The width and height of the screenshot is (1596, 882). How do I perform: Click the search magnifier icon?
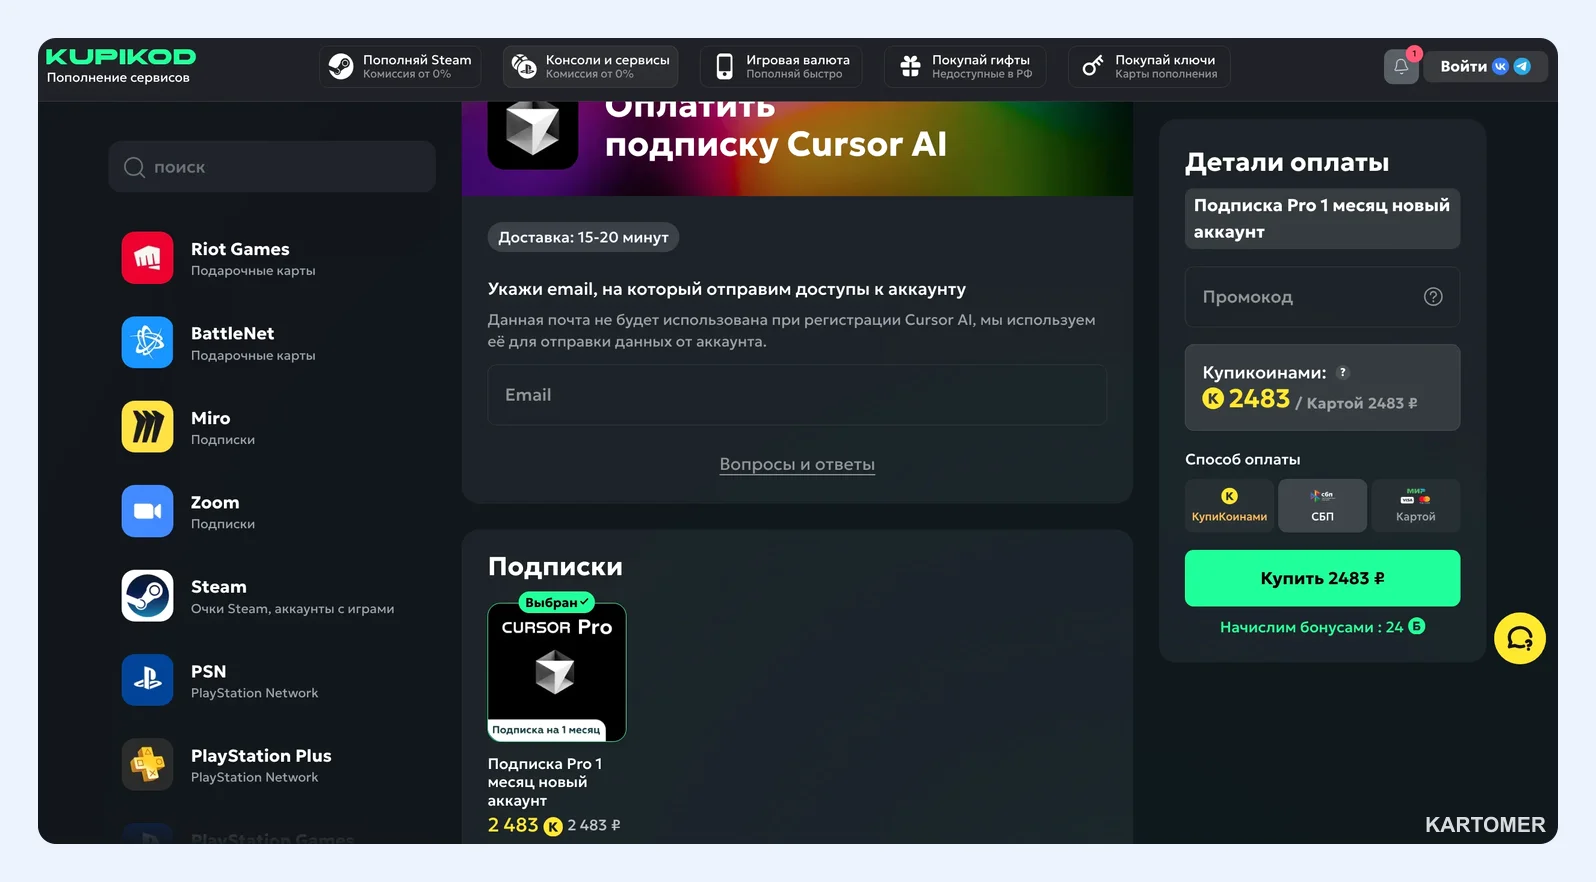tap(134, 167)
